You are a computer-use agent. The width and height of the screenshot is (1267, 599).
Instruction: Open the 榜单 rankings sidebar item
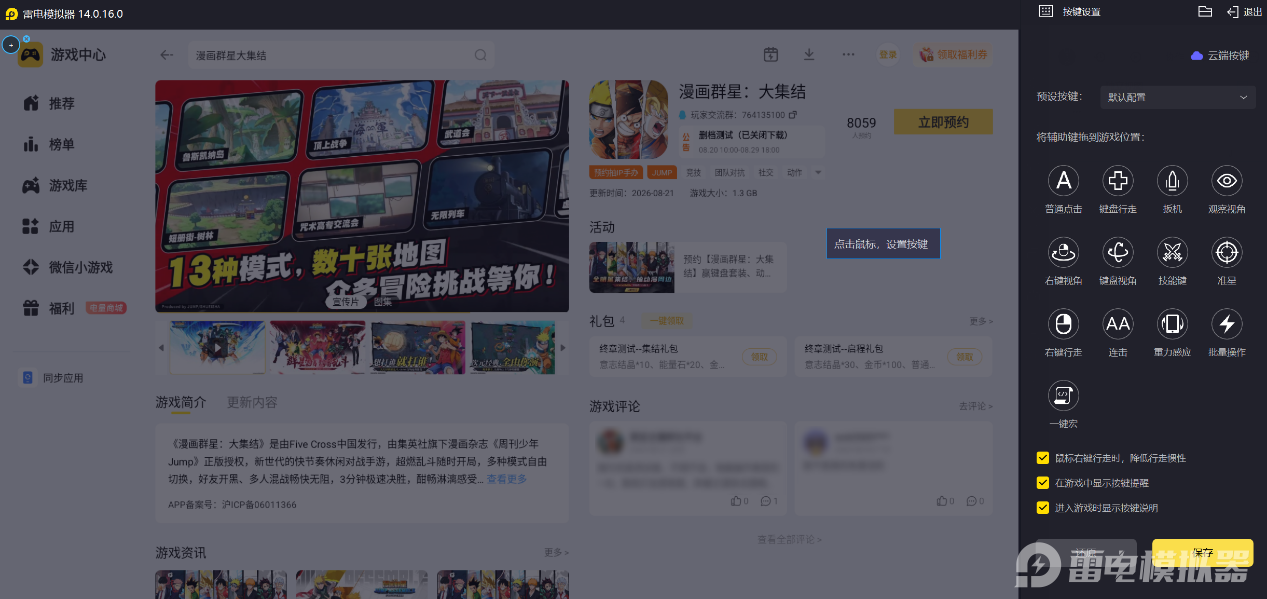48,144
